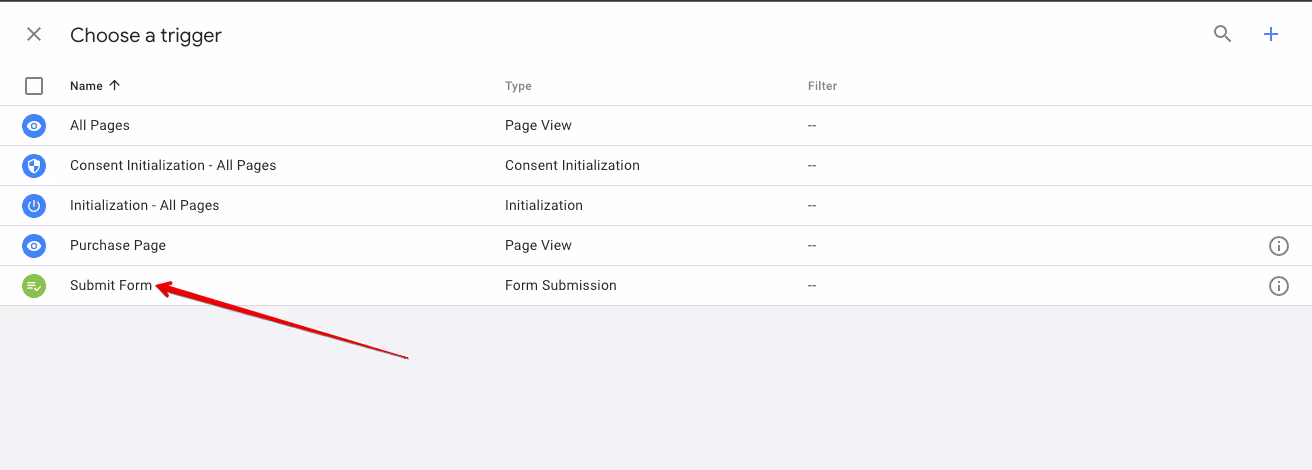Tick the select-all triggers checkbox
1312x470 pixels.
tap(34, 86)
